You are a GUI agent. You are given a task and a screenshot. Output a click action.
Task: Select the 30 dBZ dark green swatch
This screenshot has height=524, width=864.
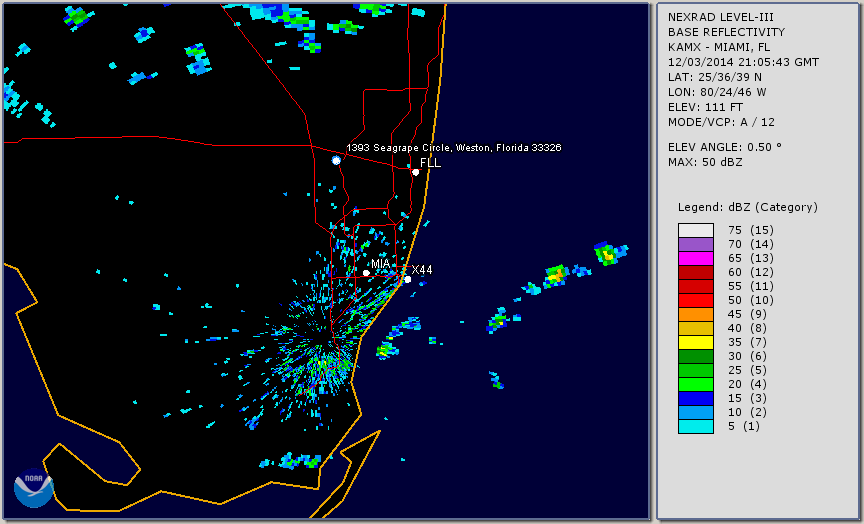click(696, 356)
